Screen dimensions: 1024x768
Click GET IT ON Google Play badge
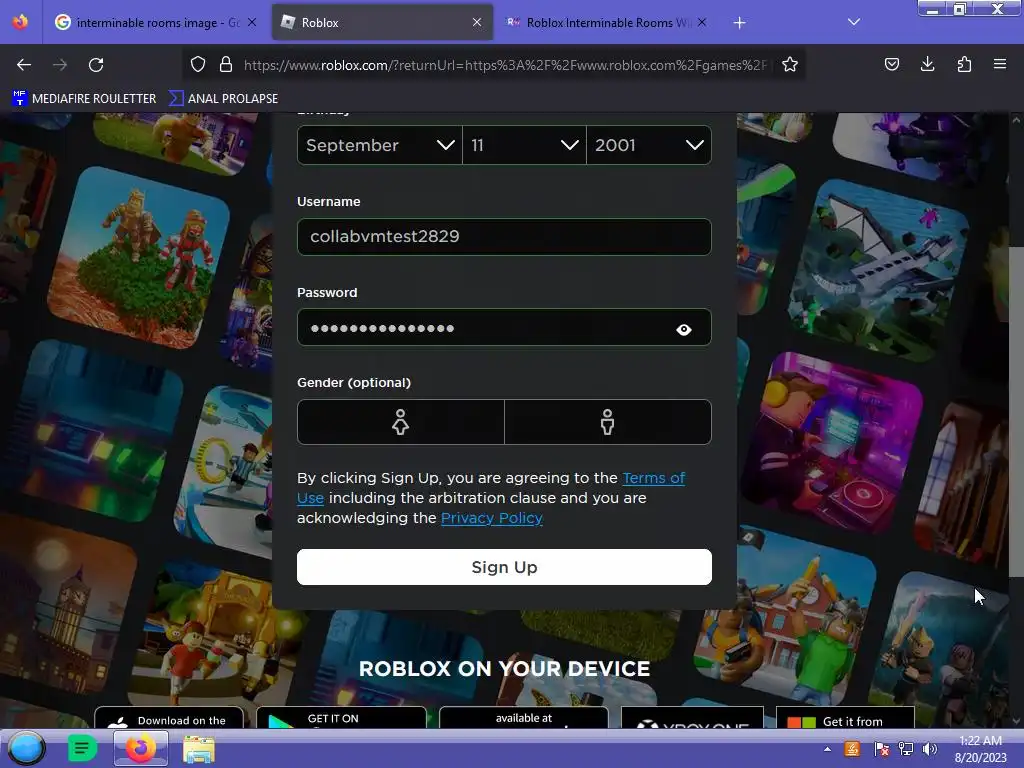click(x=341, y=718)
